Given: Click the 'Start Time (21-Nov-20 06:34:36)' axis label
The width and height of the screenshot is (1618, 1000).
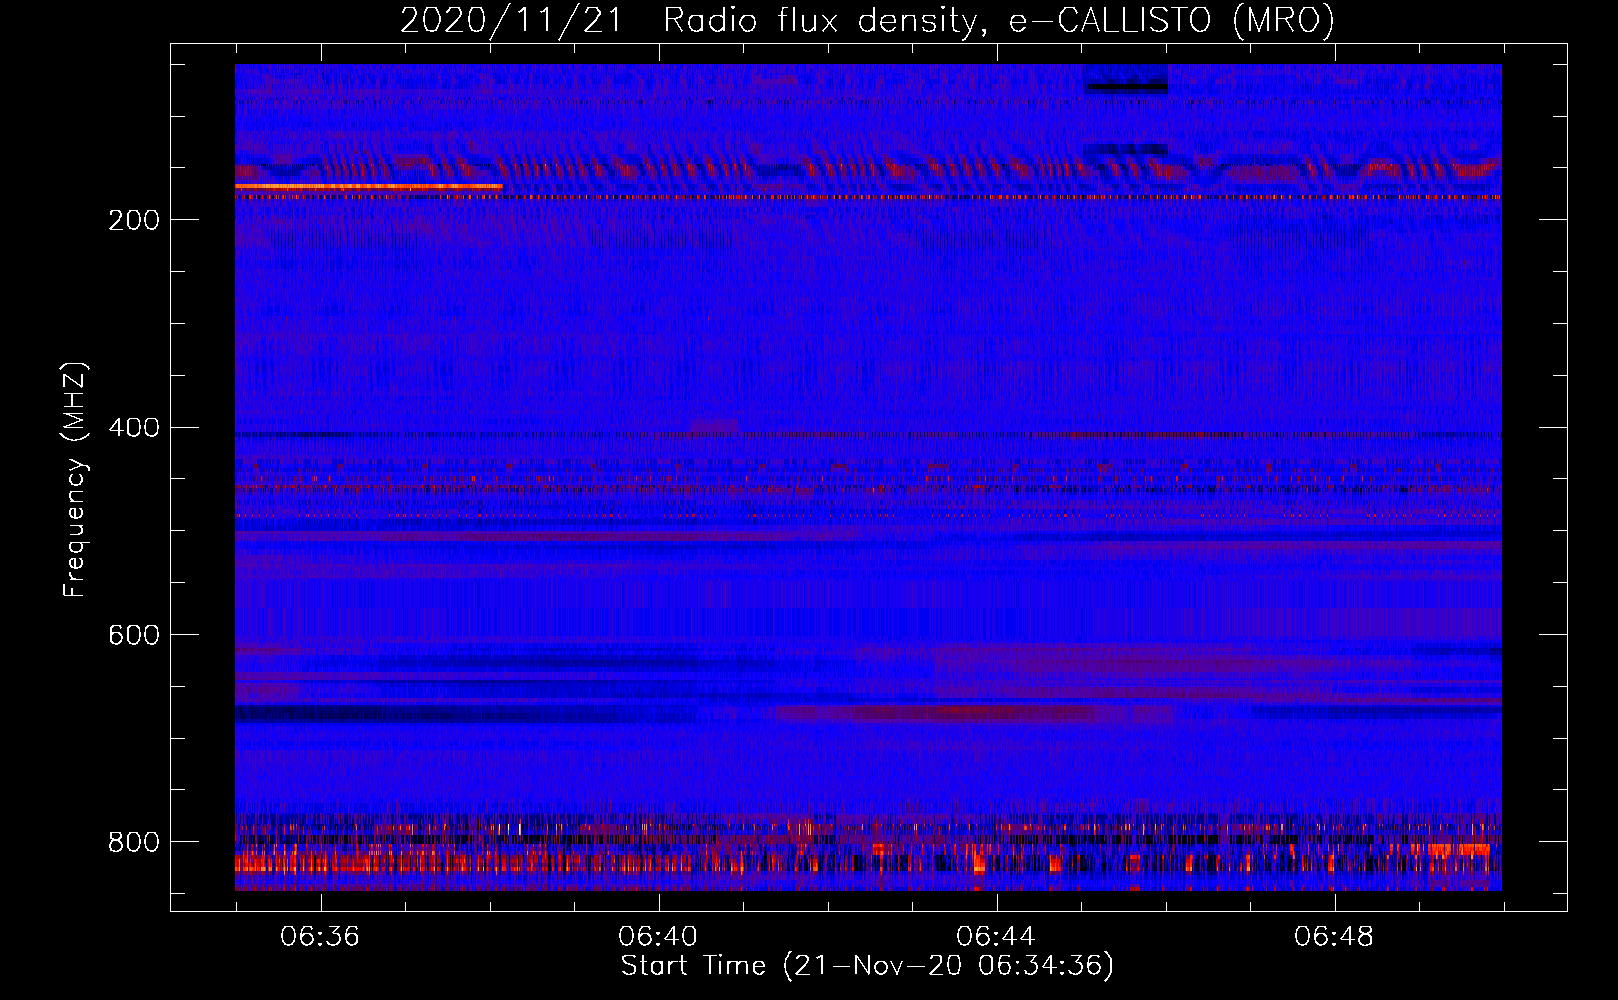Looking at the screenshot, I should pos(867,966).
